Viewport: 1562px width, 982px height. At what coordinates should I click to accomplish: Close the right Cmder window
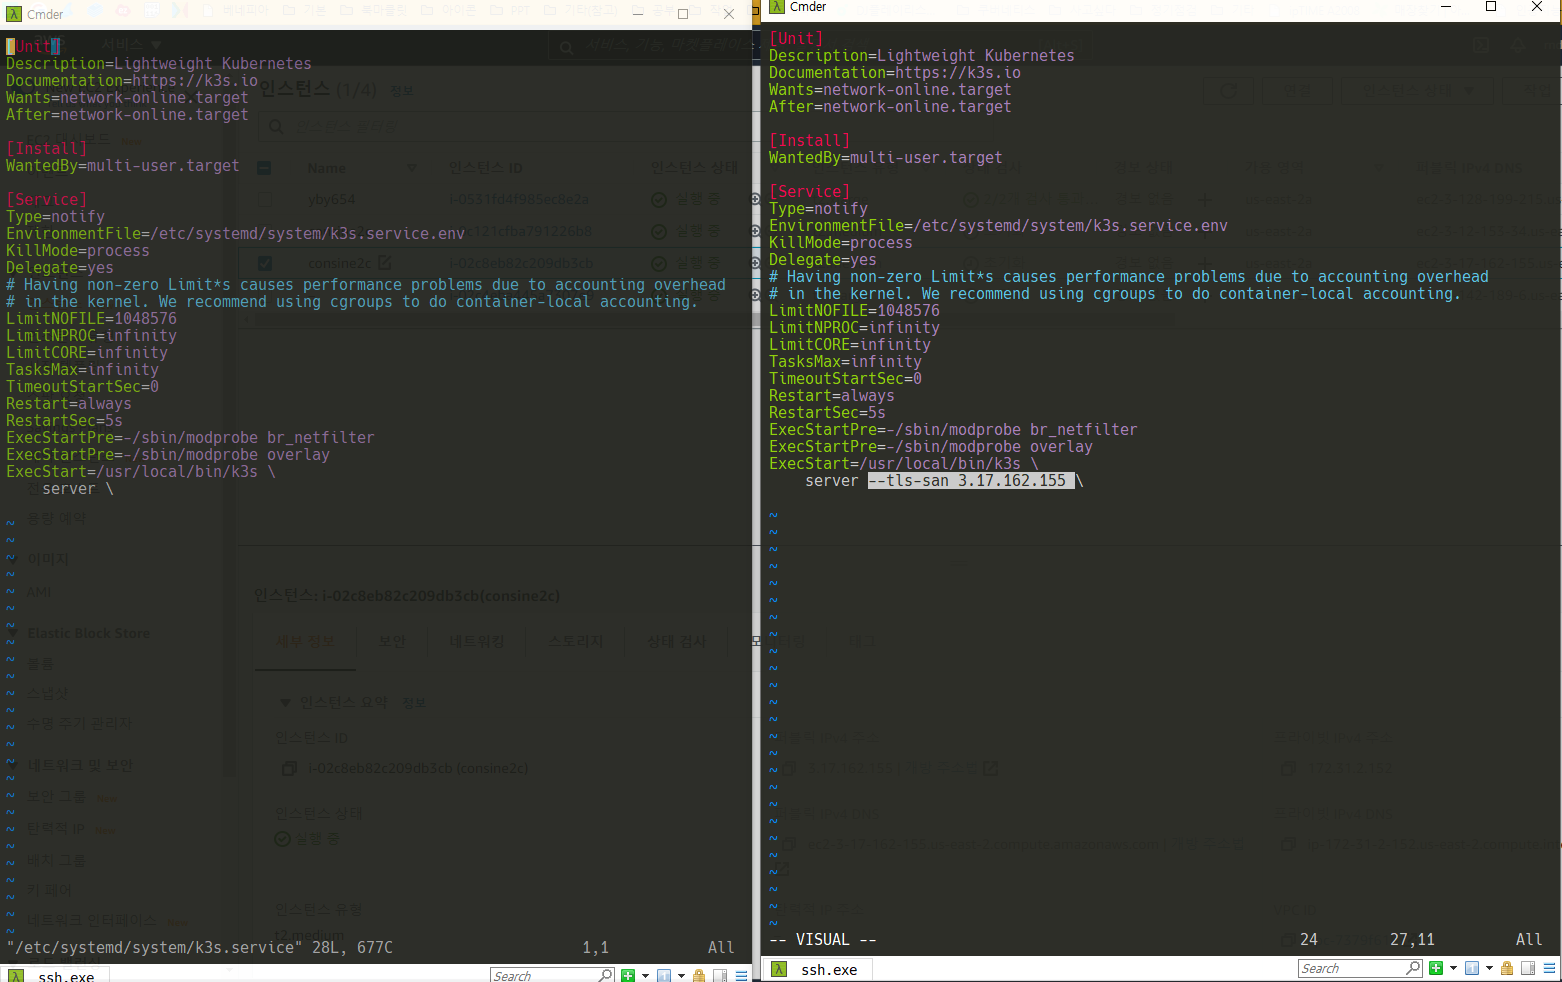[x=1537, y=7]
